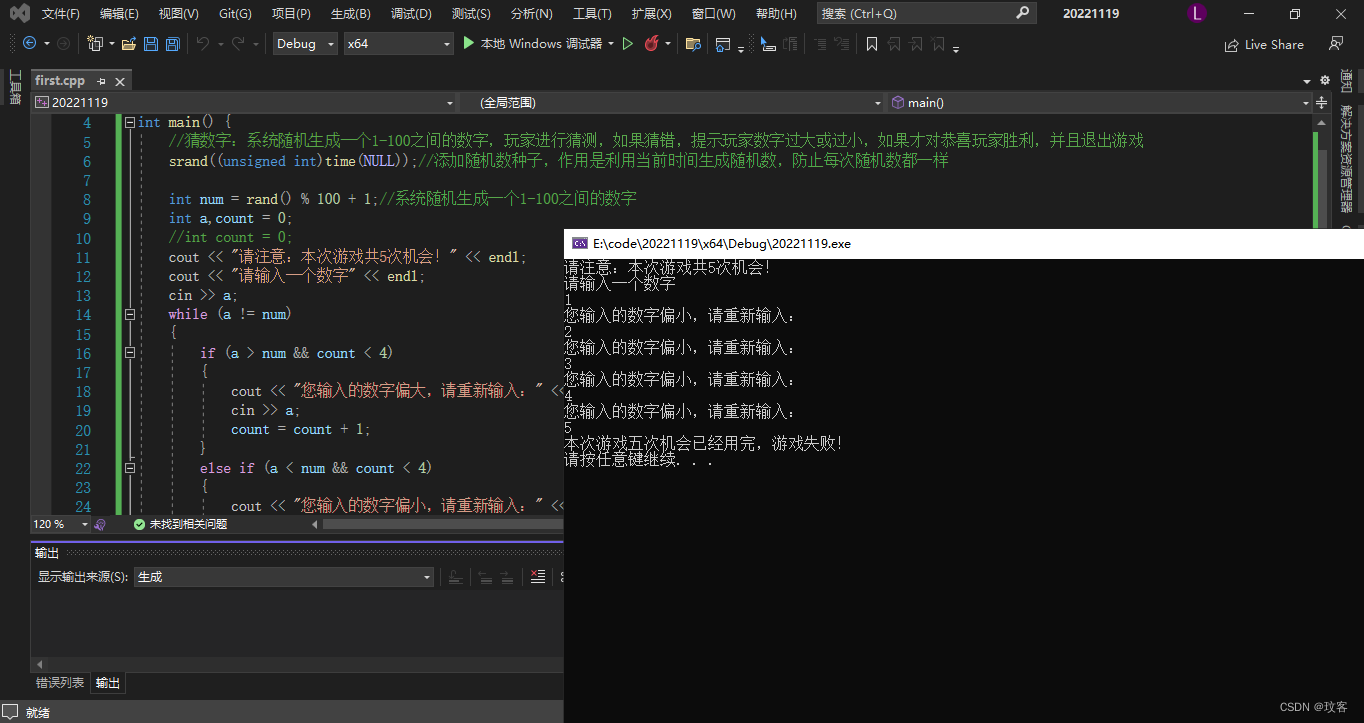Click the clear bookmarks icon

click(x=937, y=44)
